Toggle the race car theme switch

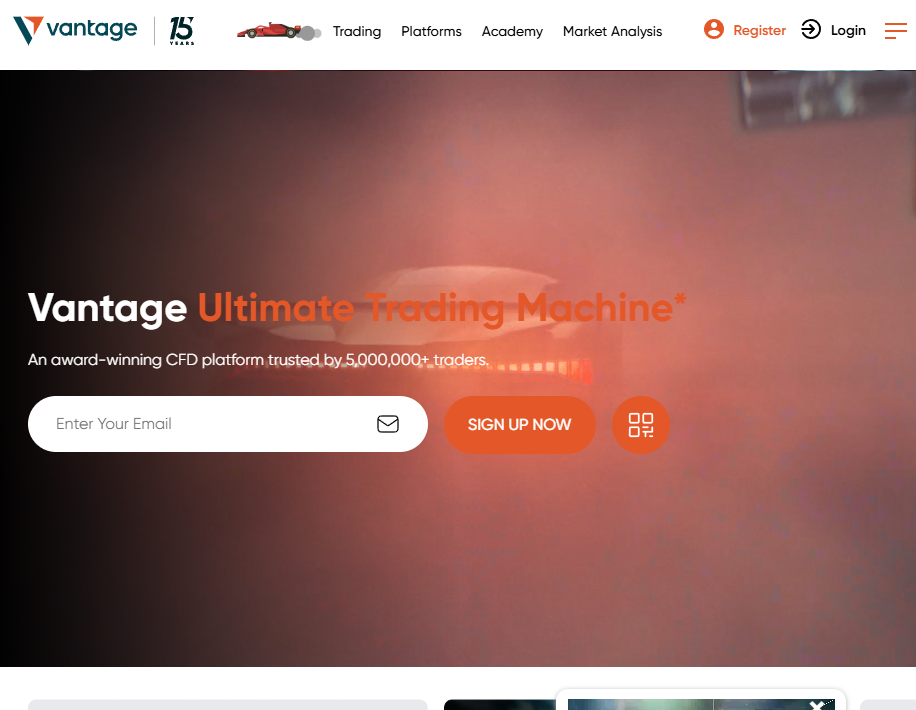pos(279,31)
